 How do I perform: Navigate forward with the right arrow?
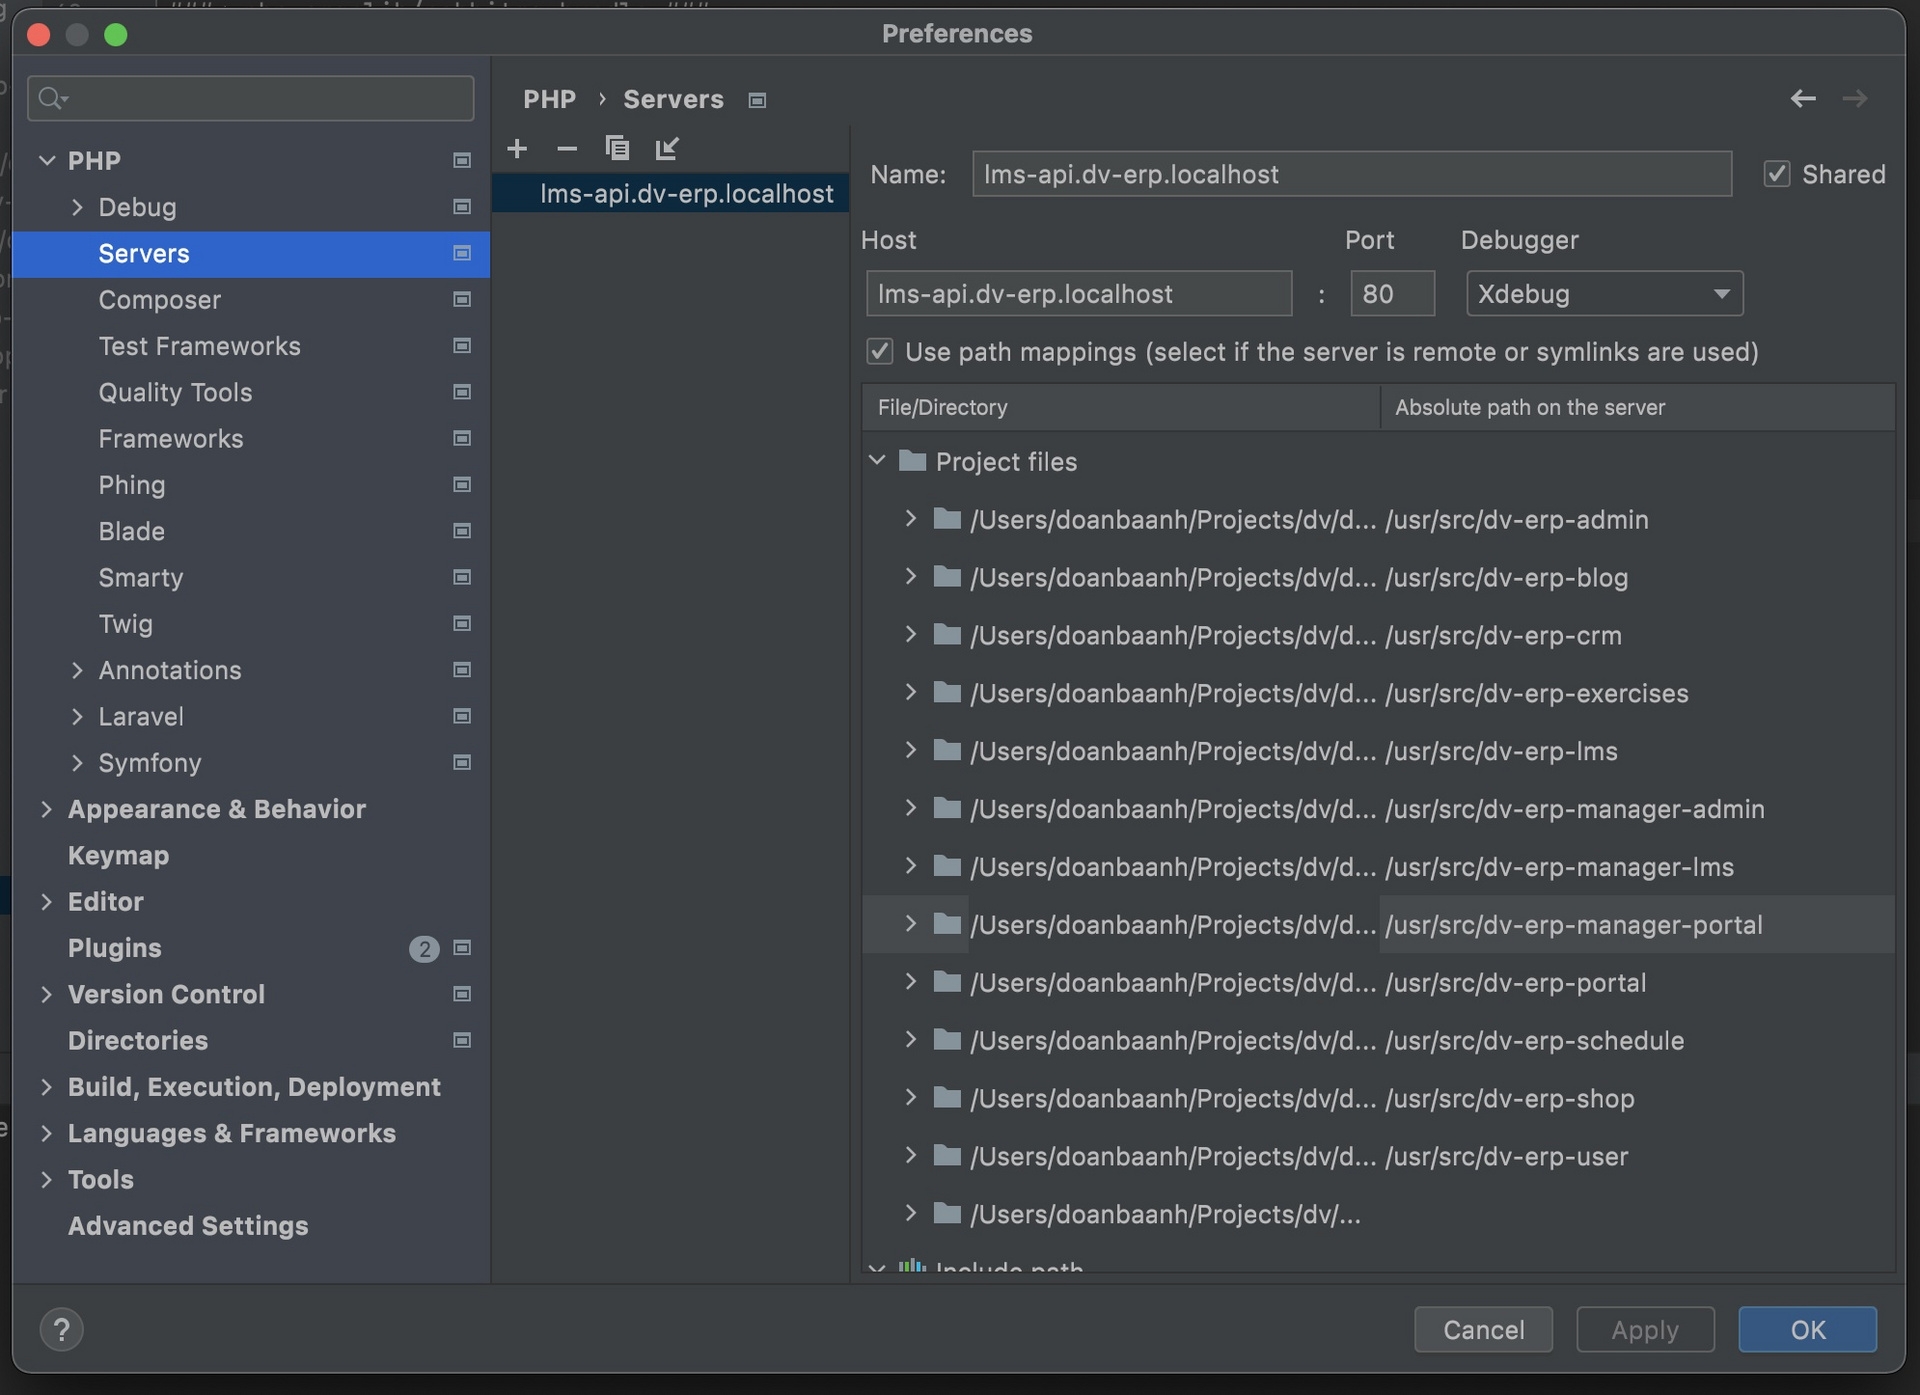[x=1855, y=98]
